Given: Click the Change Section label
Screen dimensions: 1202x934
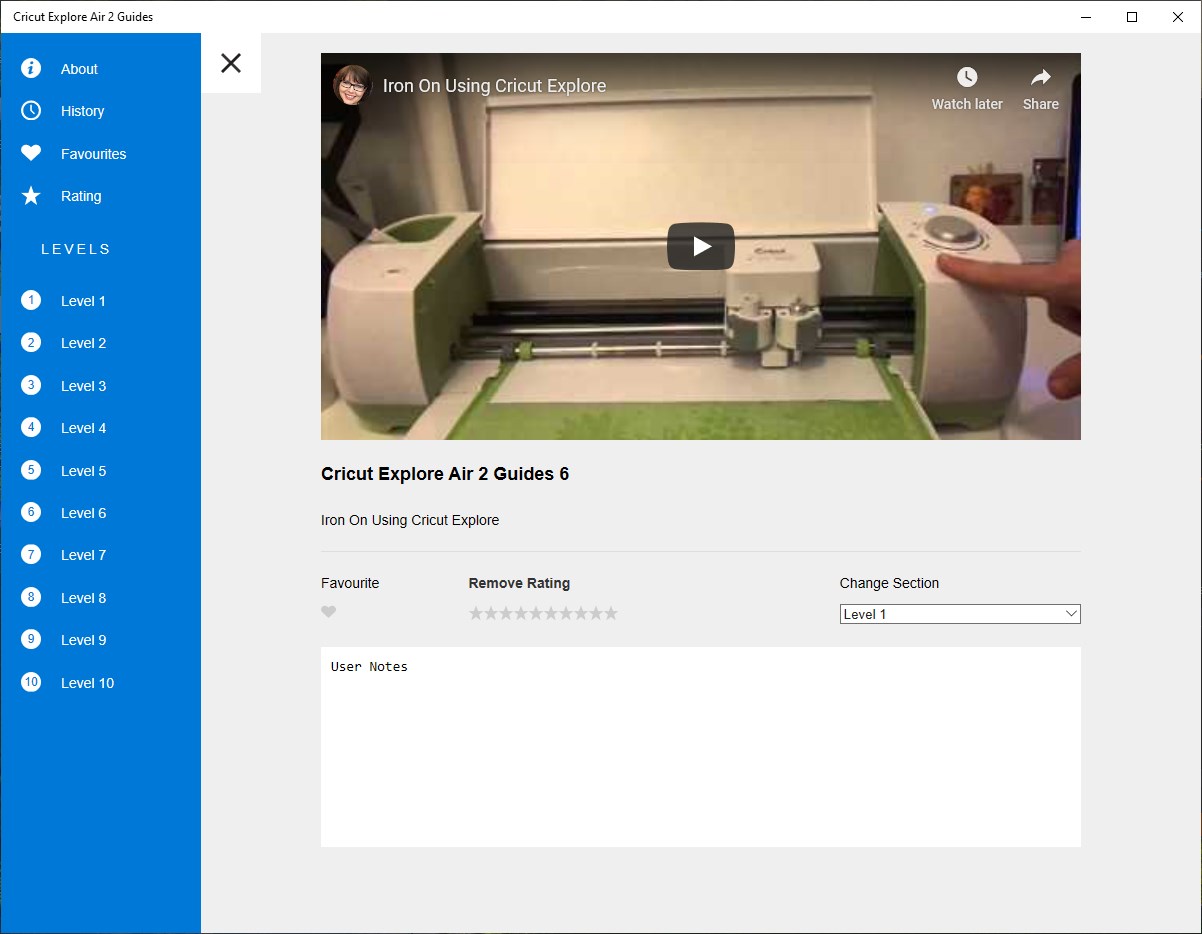Looking at the screenshot, I should pos(889,583).
